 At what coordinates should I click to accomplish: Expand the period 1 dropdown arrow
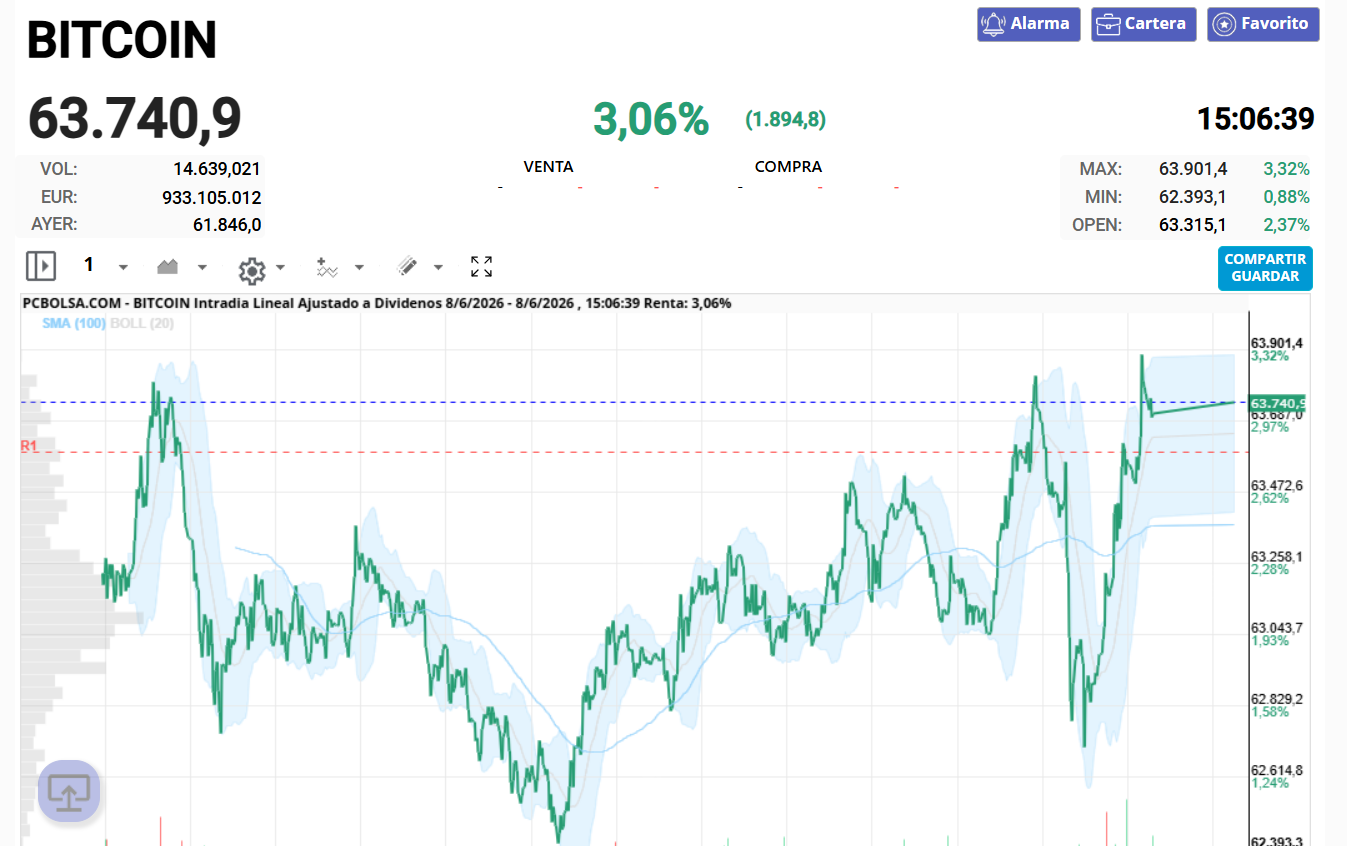(x=123, y=268)
